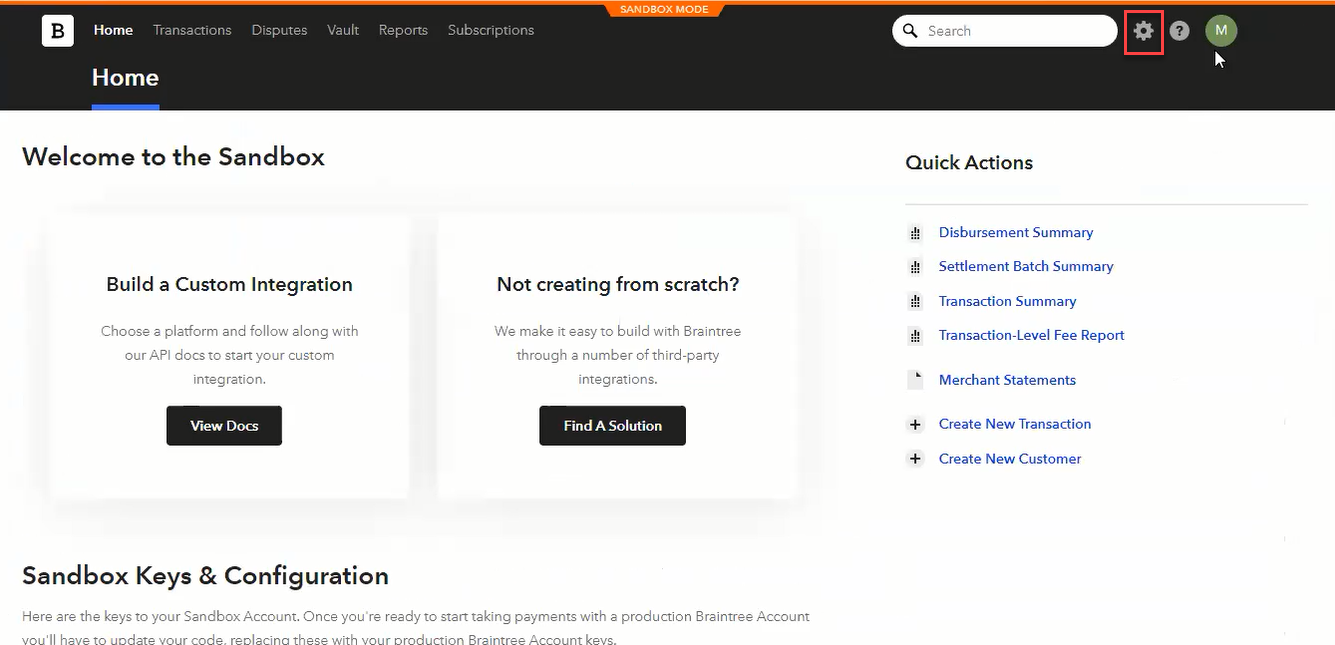
Task: Click the Merchant Statements document icon
Action: coord(915,380)
